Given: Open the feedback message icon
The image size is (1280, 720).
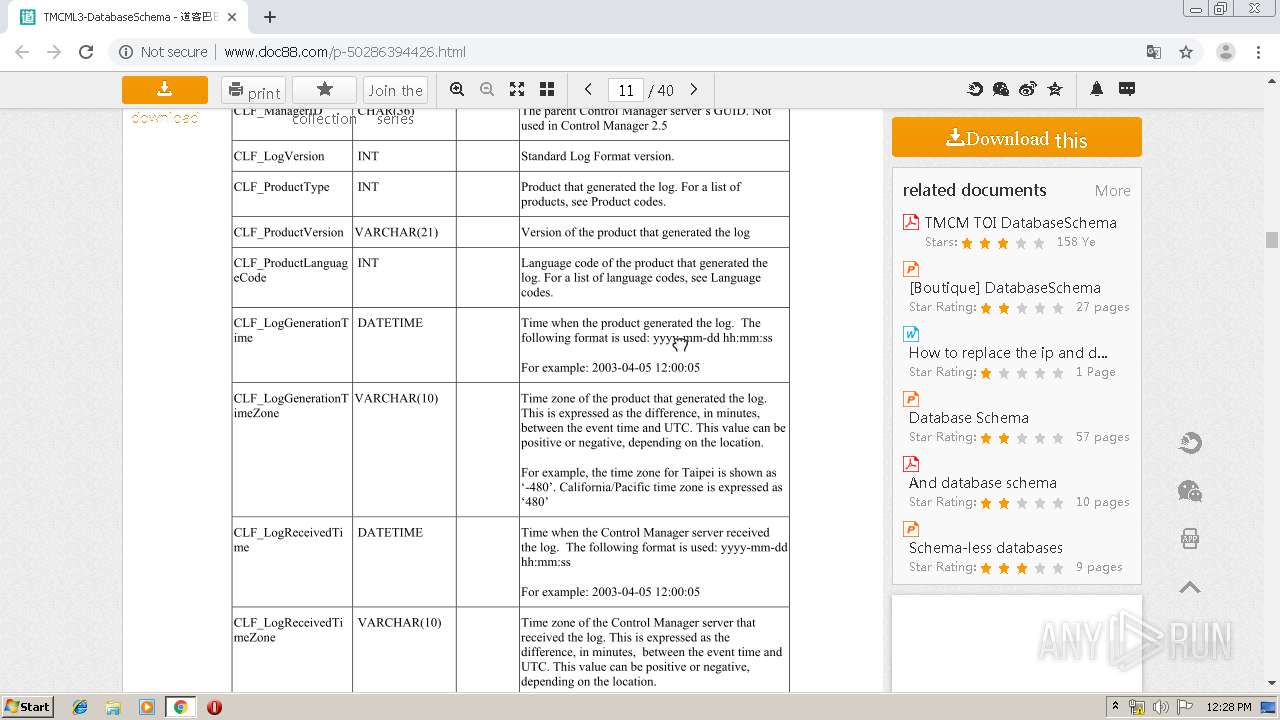Looking at the screenshot, I should (x=1127, y=89).
